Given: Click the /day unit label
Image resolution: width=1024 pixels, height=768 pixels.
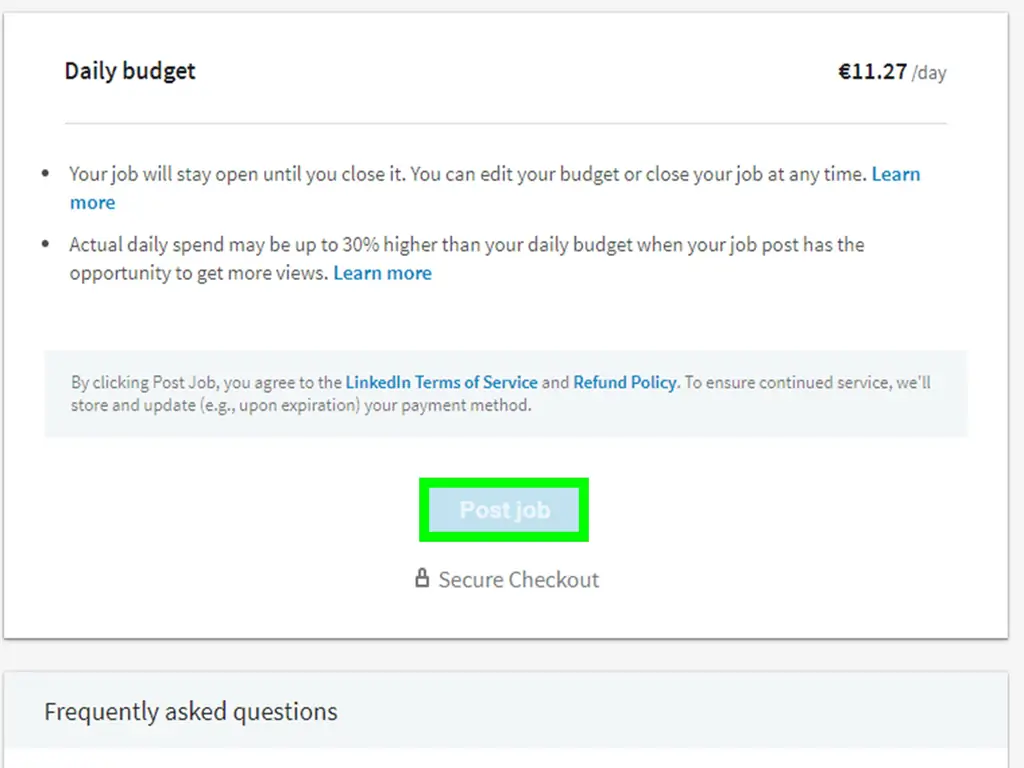Looking at the screenshot, I should pos(929,73).
